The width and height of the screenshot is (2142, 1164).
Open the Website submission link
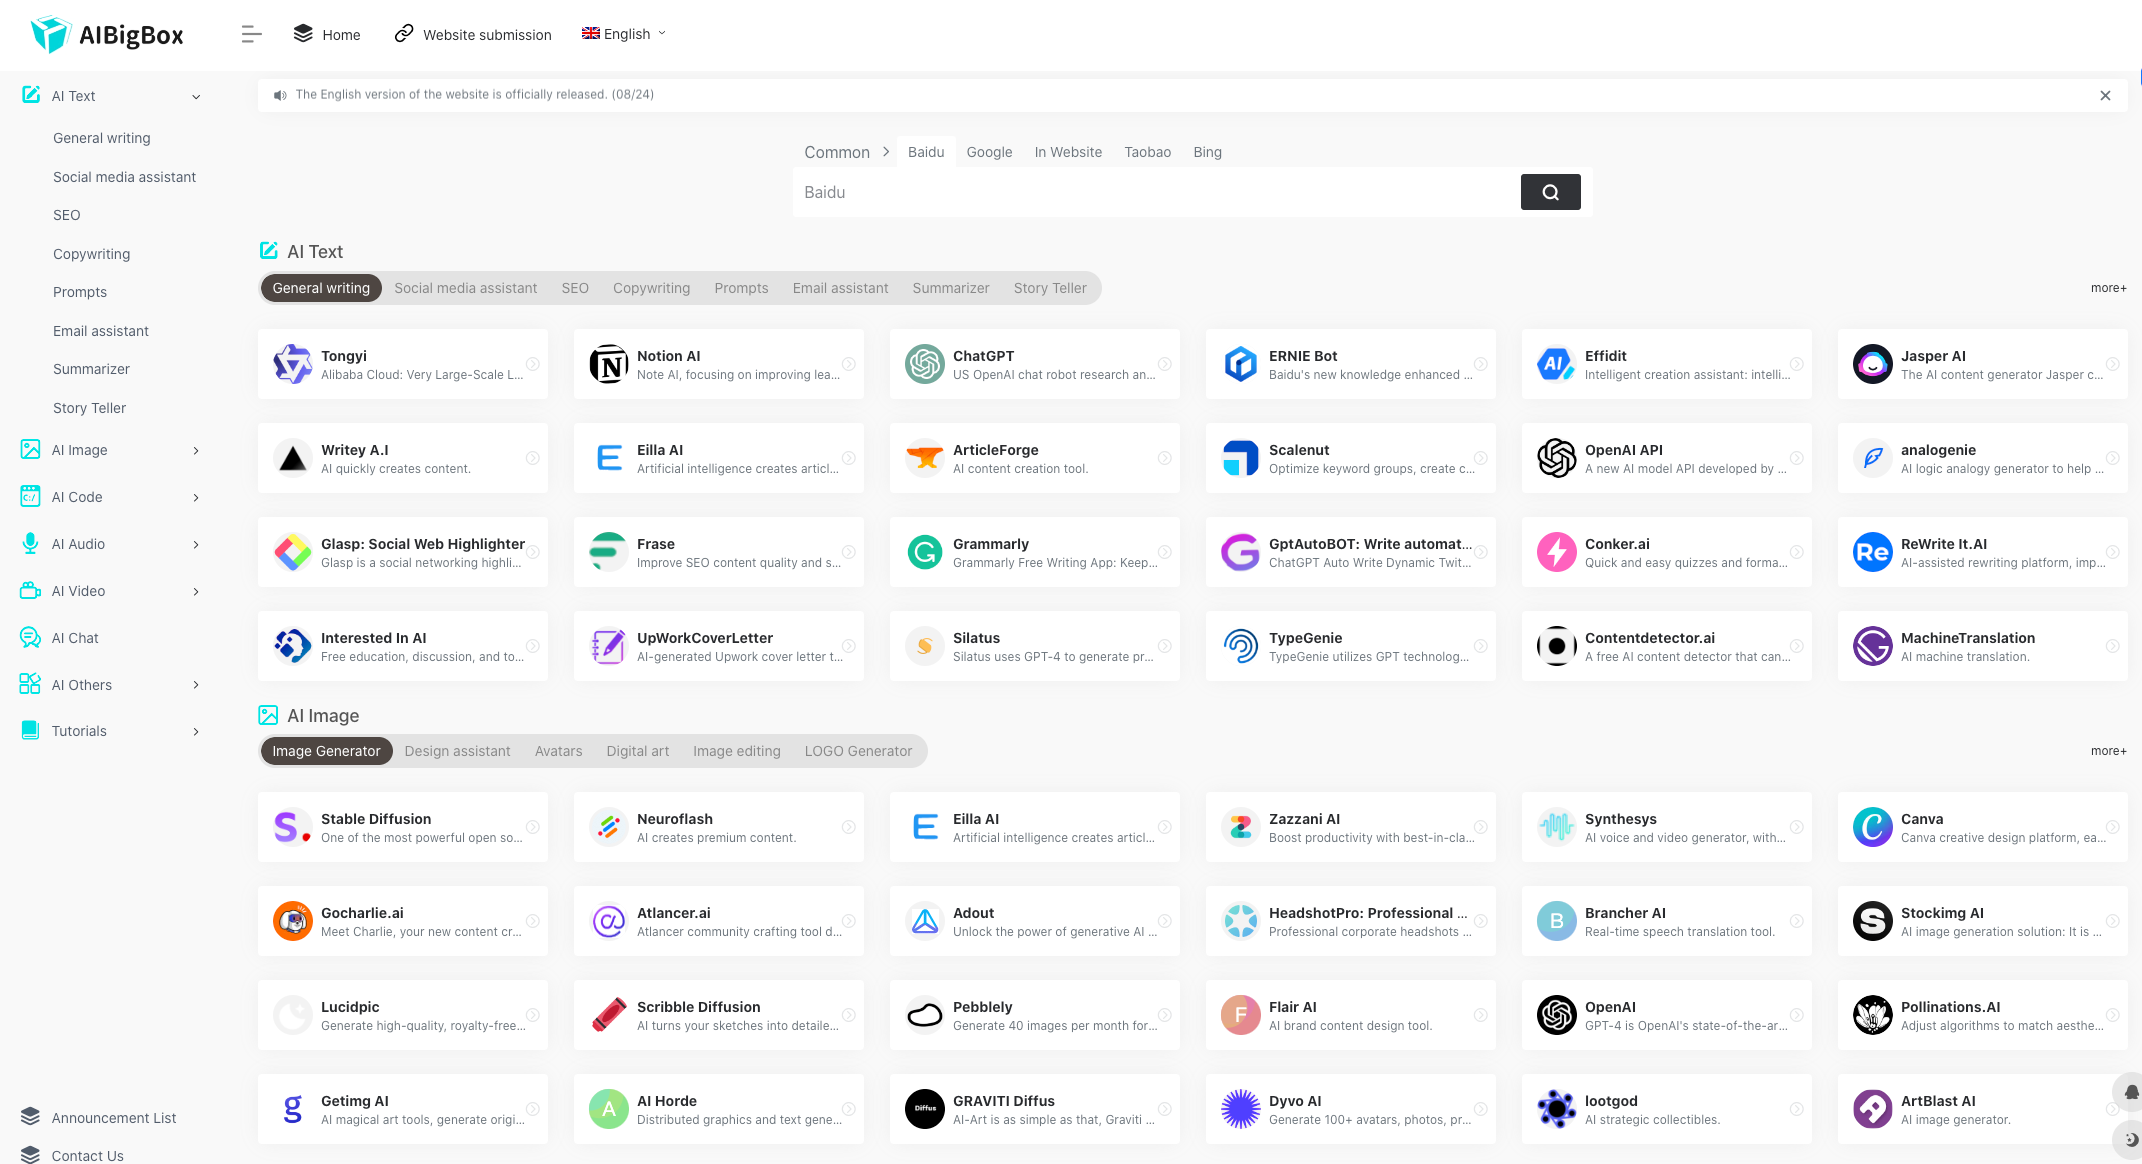(x=473, y=34)
